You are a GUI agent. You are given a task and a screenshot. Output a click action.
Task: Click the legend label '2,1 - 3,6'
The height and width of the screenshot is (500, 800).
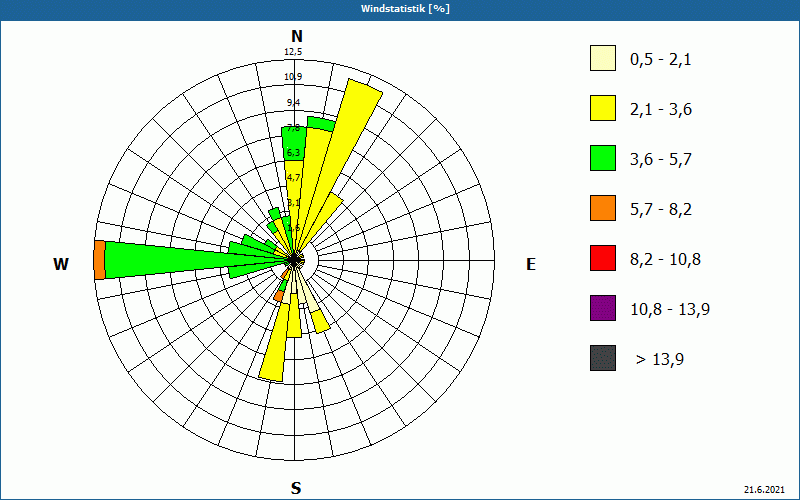coord(661,110)
